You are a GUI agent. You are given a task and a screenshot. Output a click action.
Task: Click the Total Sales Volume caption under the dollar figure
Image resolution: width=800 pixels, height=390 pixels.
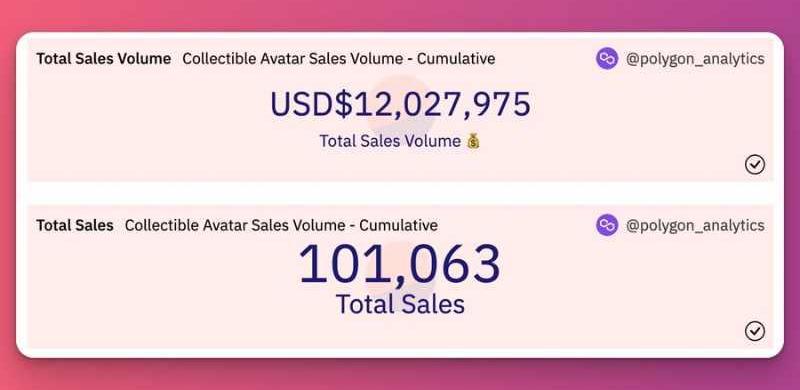tap(390, 141)
